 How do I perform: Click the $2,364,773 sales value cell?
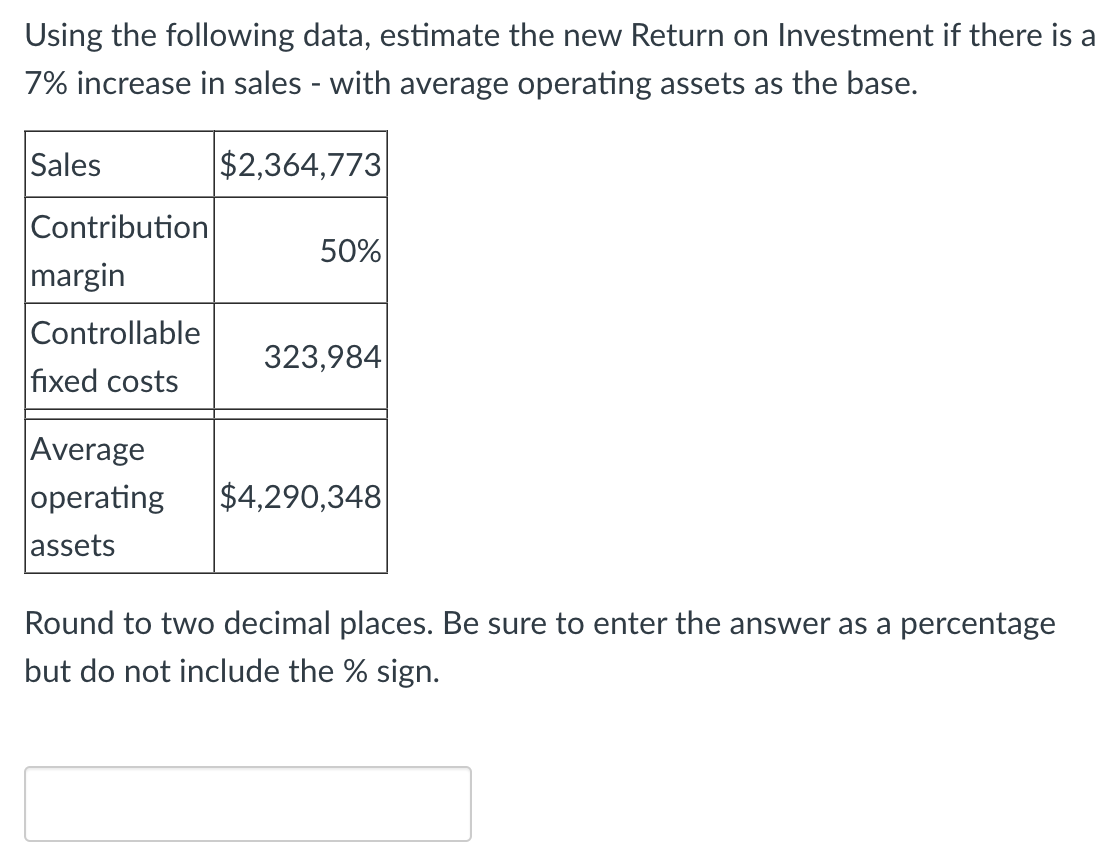coord(300,164)
